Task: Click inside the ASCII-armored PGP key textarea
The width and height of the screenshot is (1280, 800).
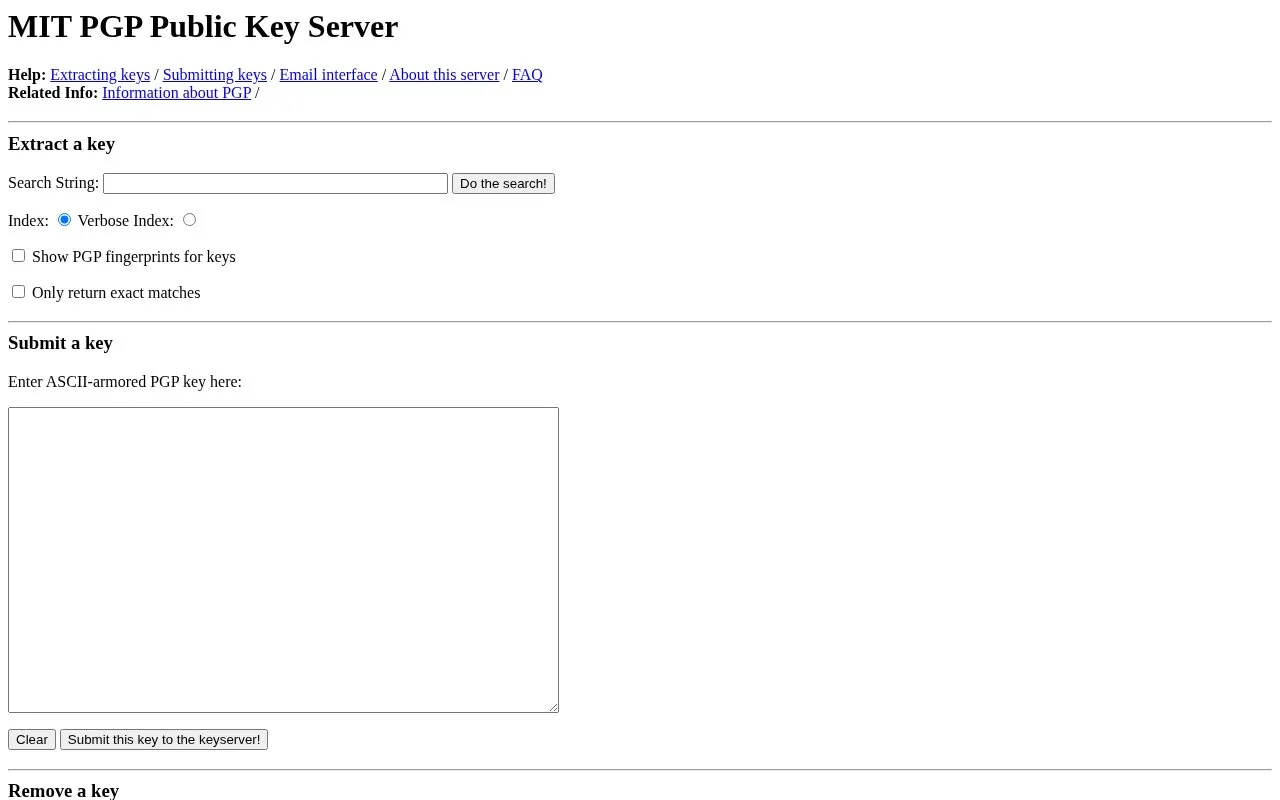Action: coord(283,560)
